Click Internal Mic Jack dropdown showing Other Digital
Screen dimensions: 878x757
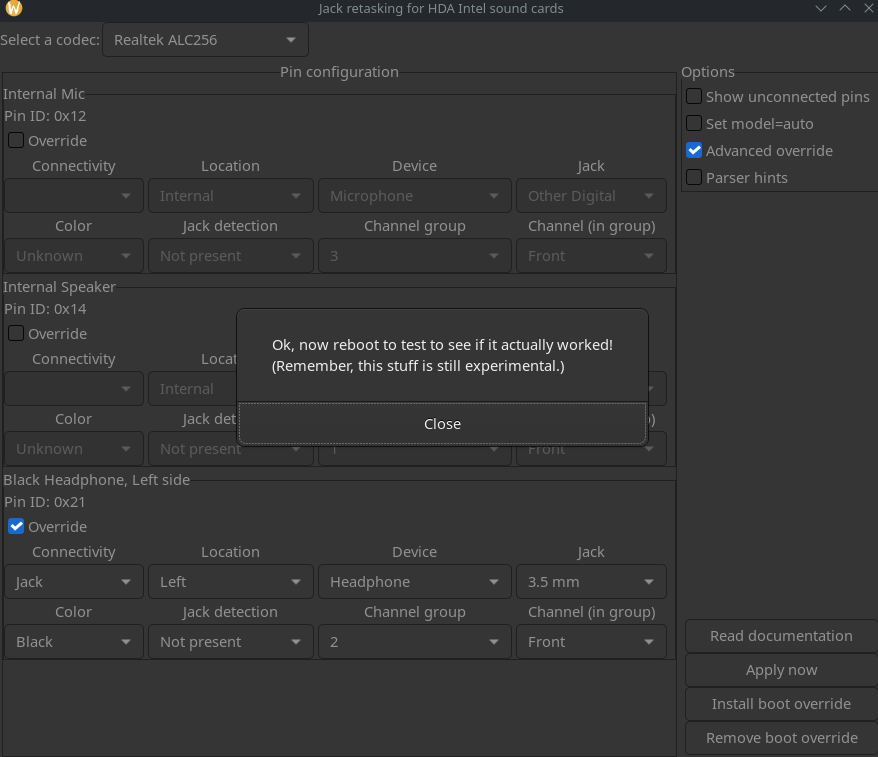pyautogui.click(x=591, y=196)
